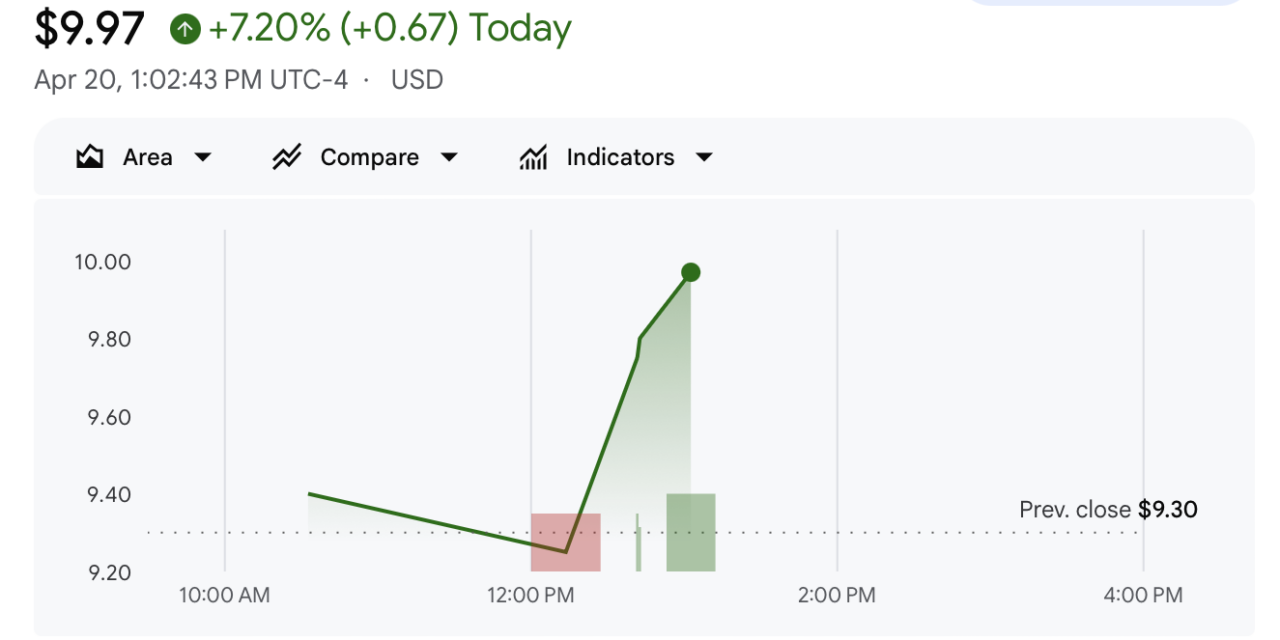This screenshot has height=640, width=1280.
Task: Select the Area chart menu label
Action: point(147,157)
